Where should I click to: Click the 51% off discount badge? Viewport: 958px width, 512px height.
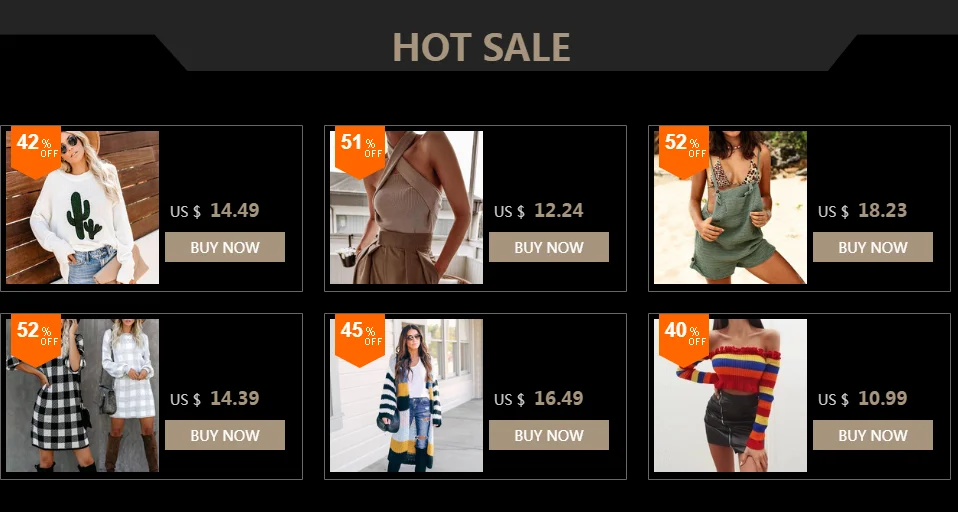click(360, 150)
